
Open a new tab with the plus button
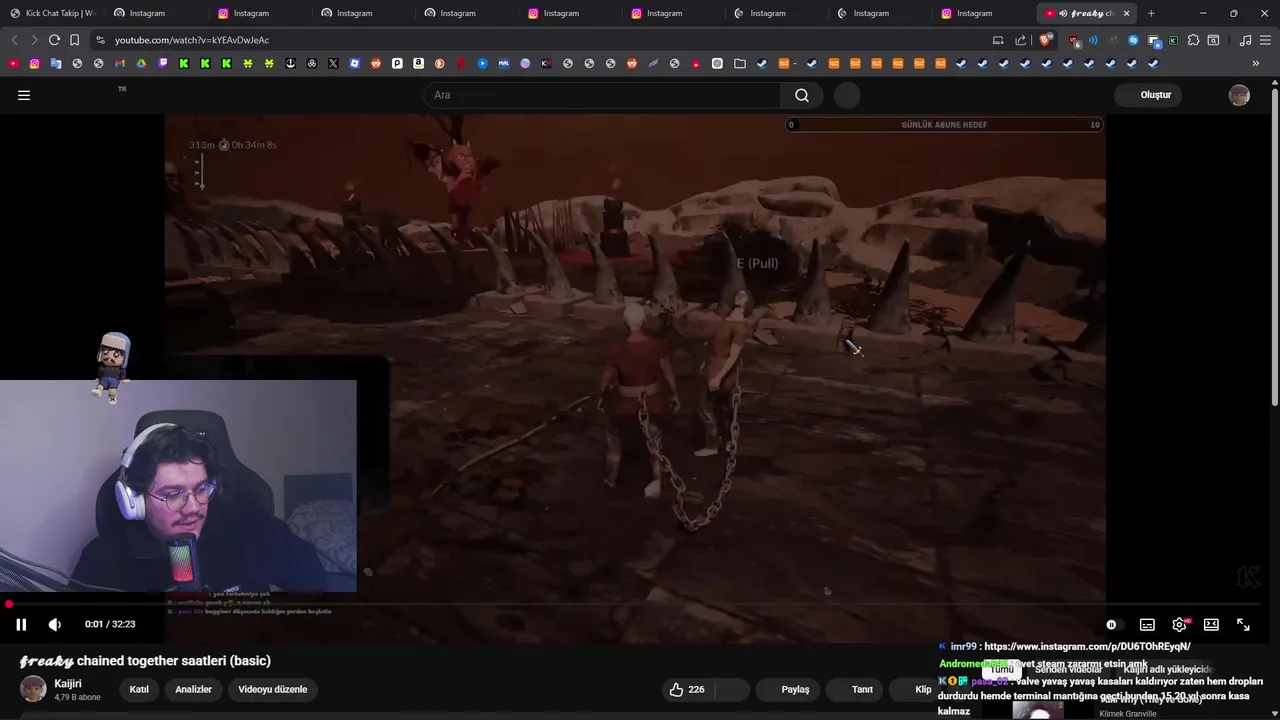pos(1151,13)
